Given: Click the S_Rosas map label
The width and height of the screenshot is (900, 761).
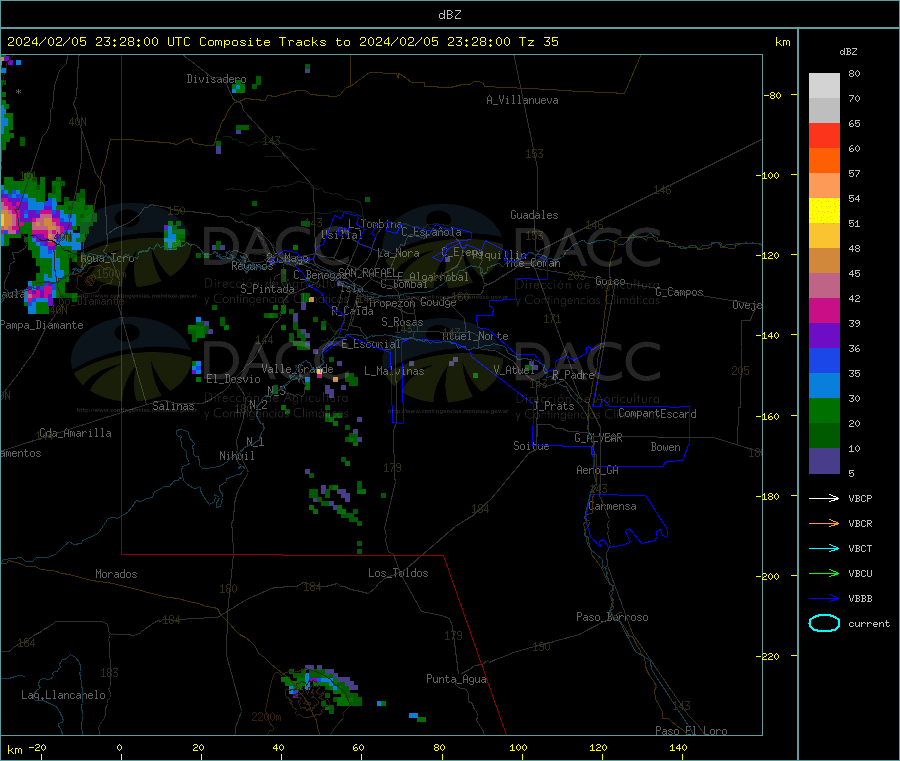Looking at the screenshot, I should click(402, 322).
